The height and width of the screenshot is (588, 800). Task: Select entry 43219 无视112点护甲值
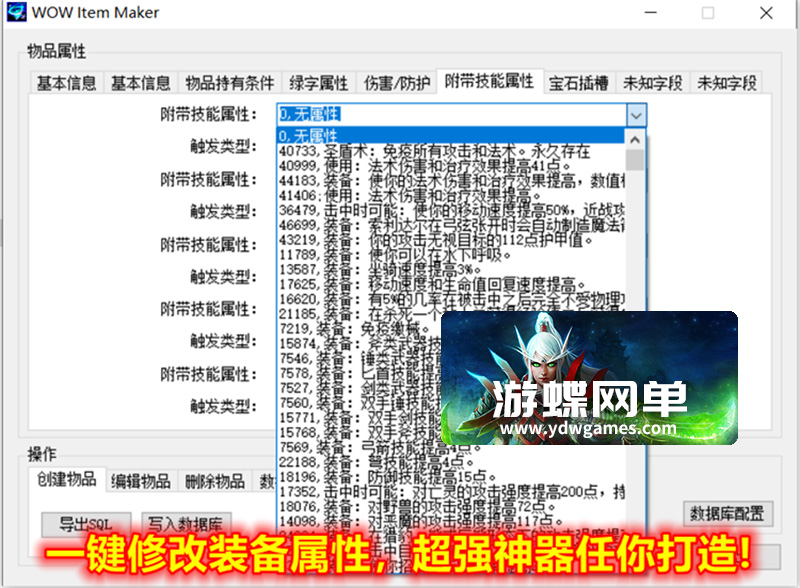(x=451, y=240)
